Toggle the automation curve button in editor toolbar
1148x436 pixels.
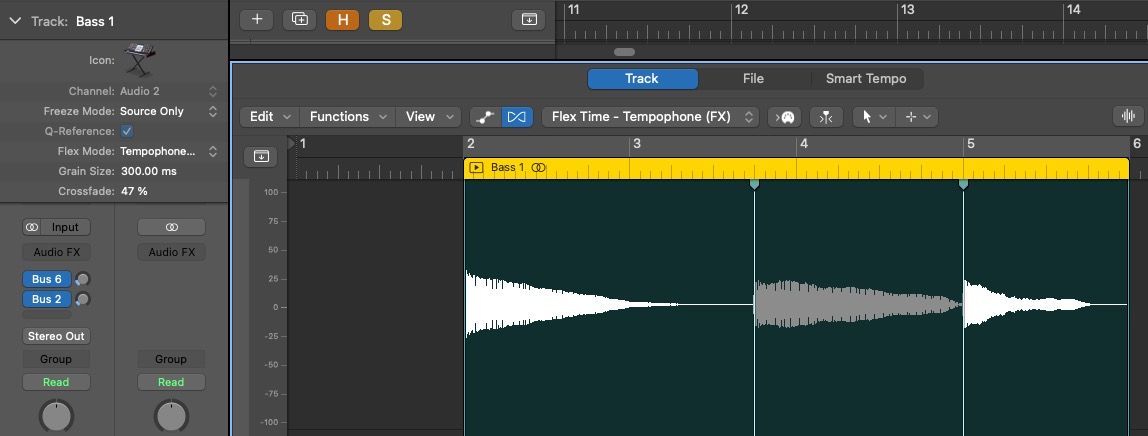[x=485, y=117]
